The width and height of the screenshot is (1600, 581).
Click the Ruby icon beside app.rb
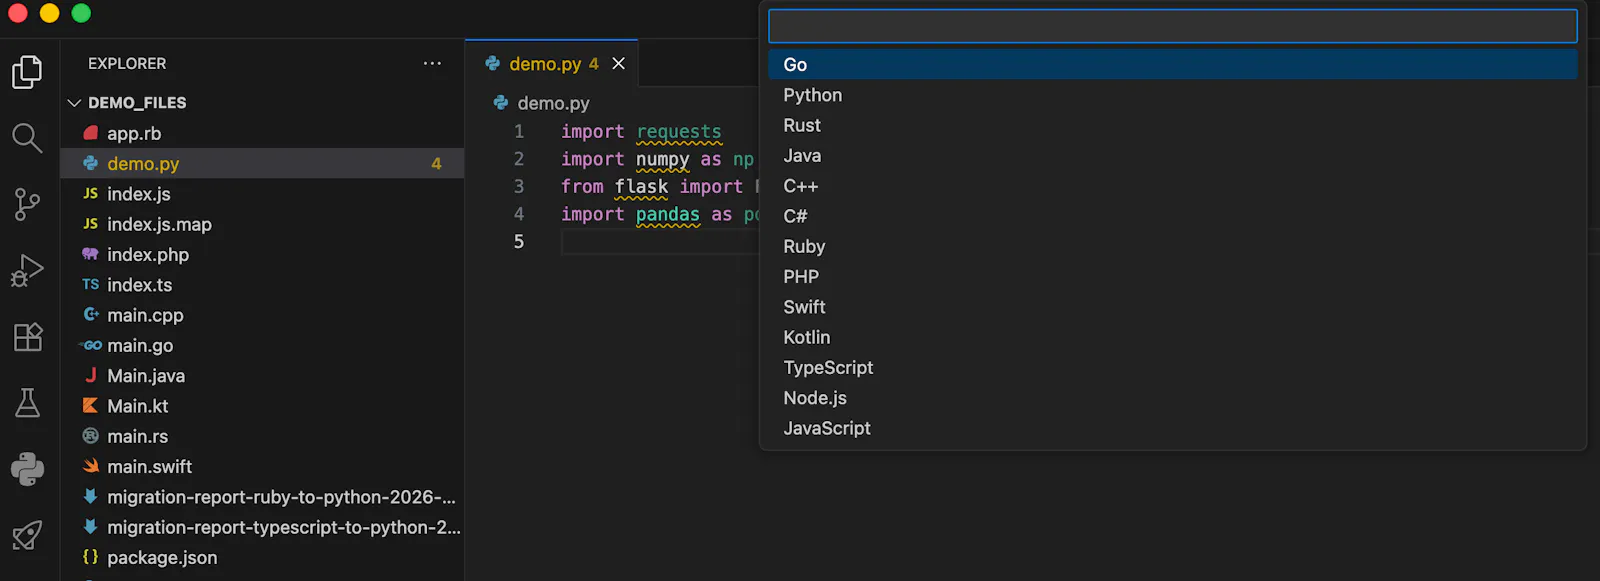click(x=91, y=133)
